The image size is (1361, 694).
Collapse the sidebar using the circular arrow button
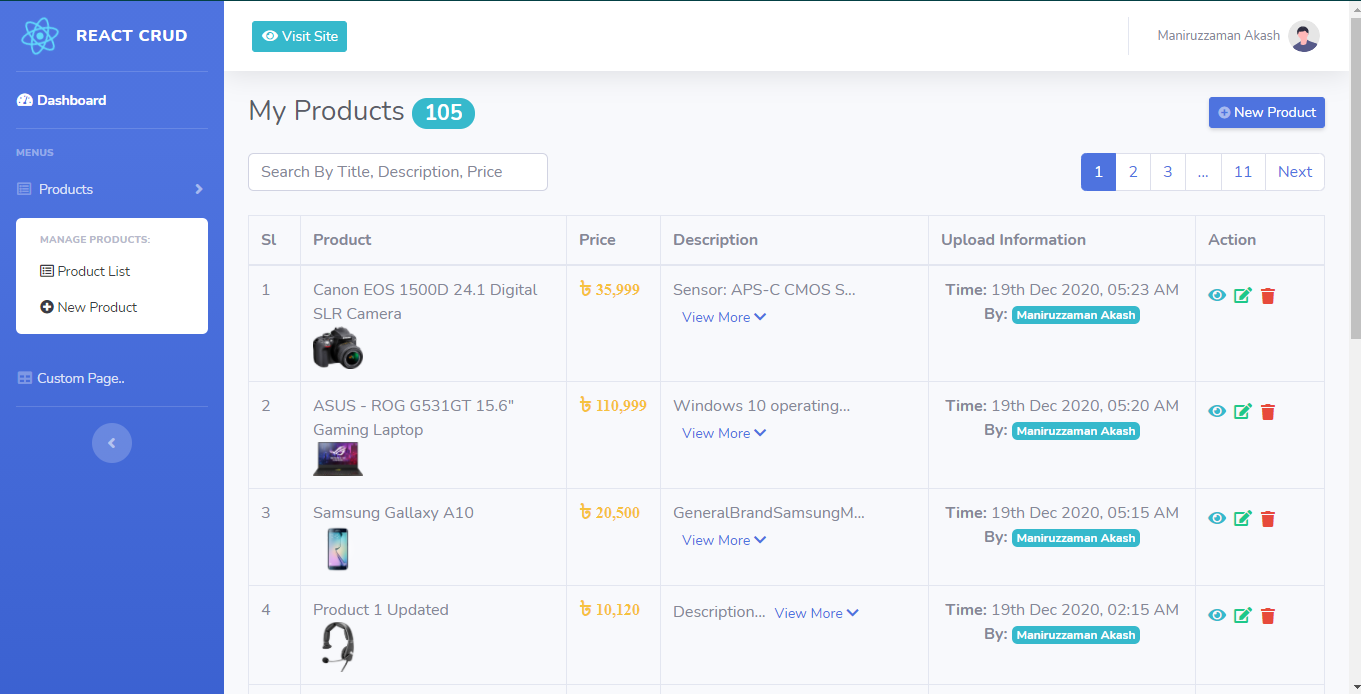(x=111, y=443)
